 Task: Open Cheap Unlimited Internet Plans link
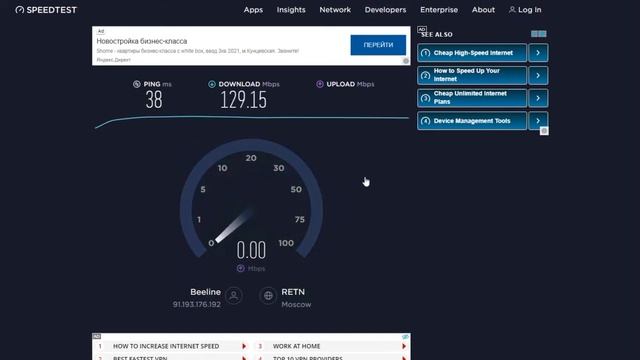click(x=472, y=98)
